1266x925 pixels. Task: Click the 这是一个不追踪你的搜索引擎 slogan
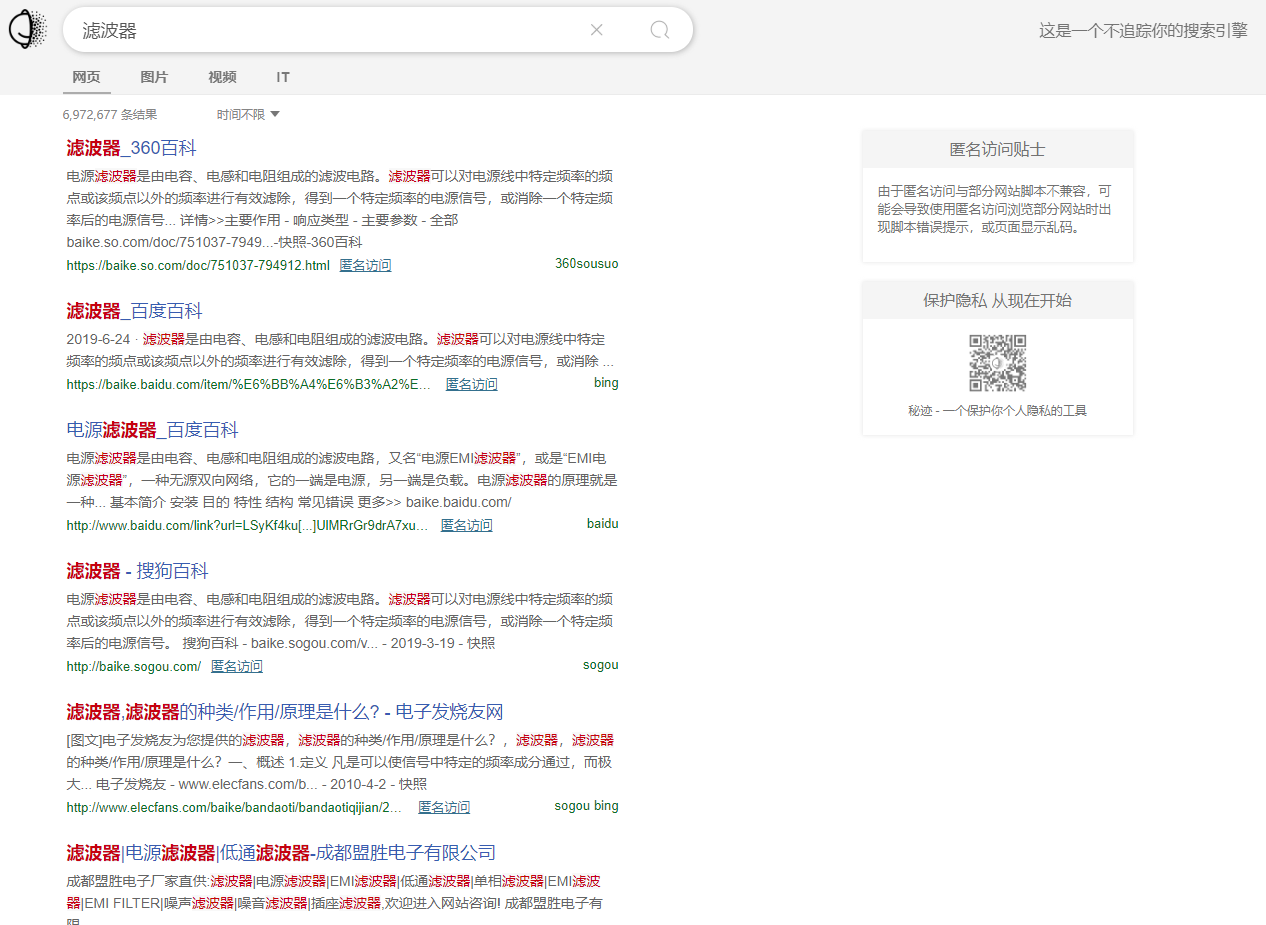pos(1143,31)
